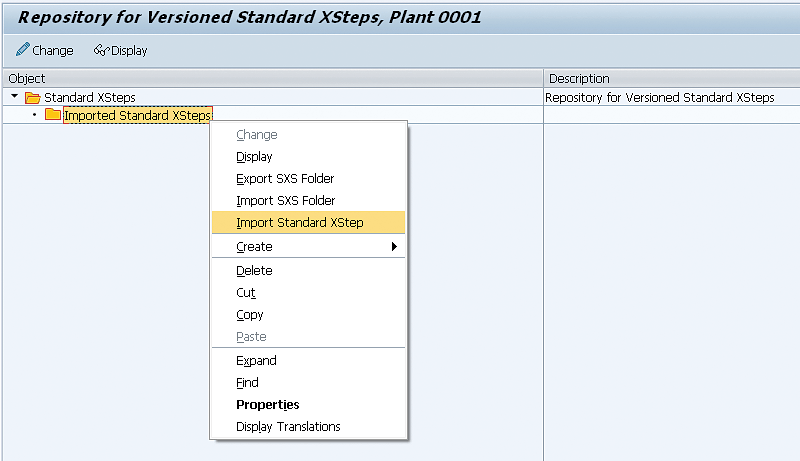Click the Standard XSteps open folder icon

(33, 97)
